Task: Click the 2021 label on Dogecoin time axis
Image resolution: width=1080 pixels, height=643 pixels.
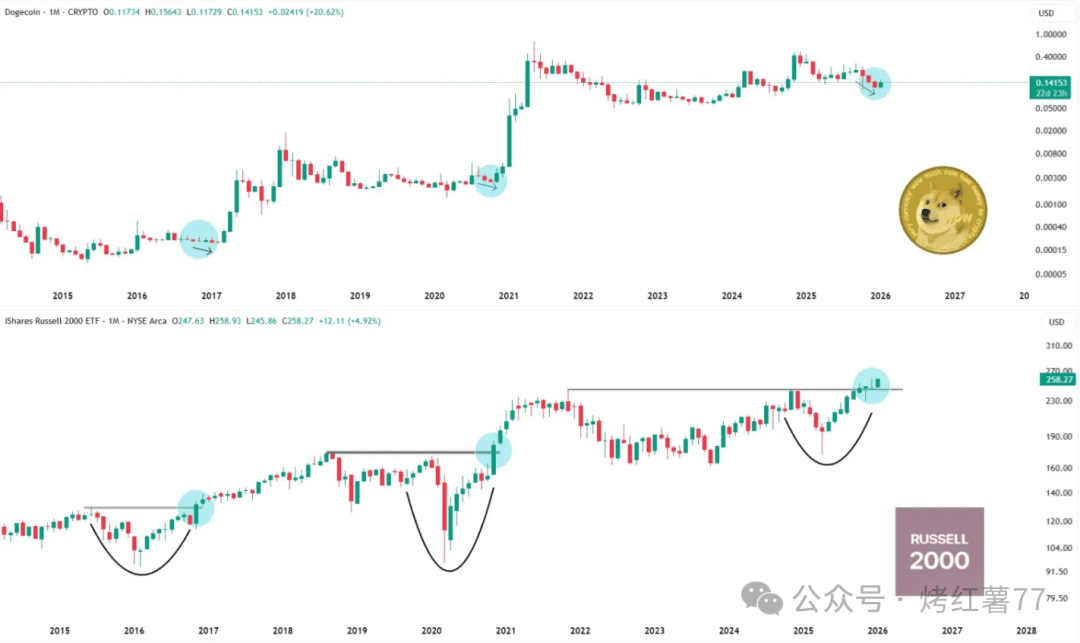Action: (508, 296)
